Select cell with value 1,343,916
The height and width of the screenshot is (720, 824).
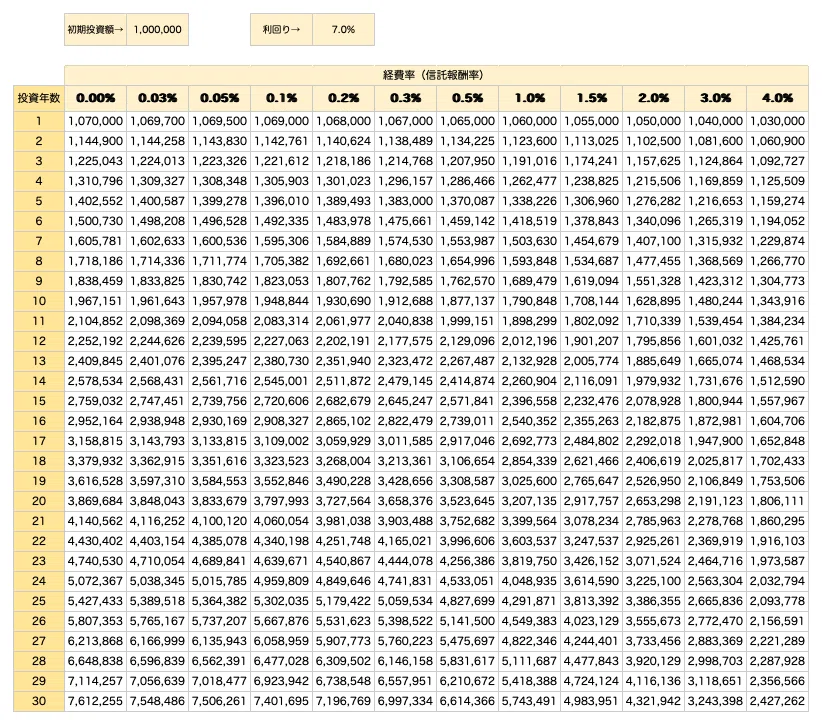pos(777,301)
